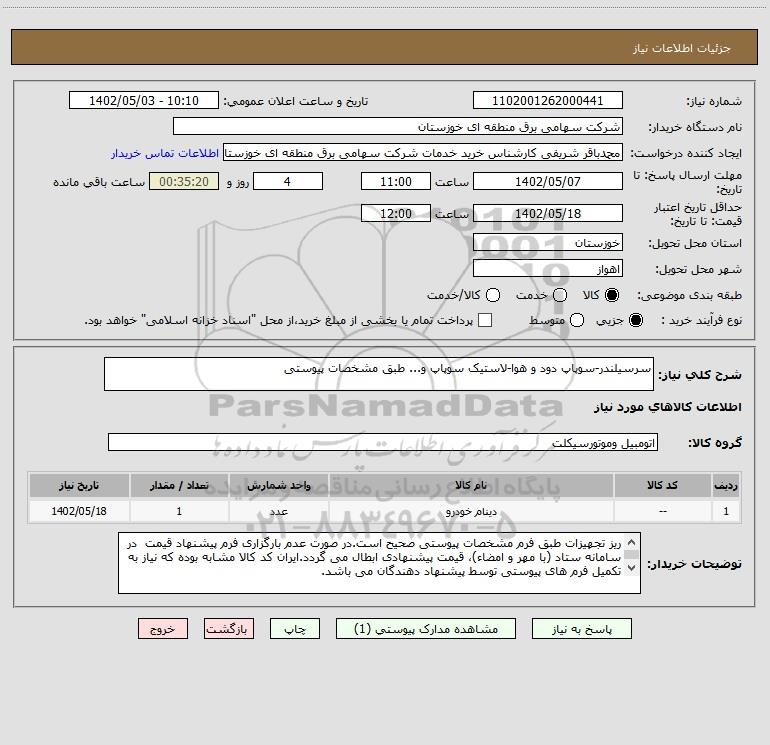This screenshot has height=745, width=770.
Task: Select the کالا radio button
Action: [612, 295]
